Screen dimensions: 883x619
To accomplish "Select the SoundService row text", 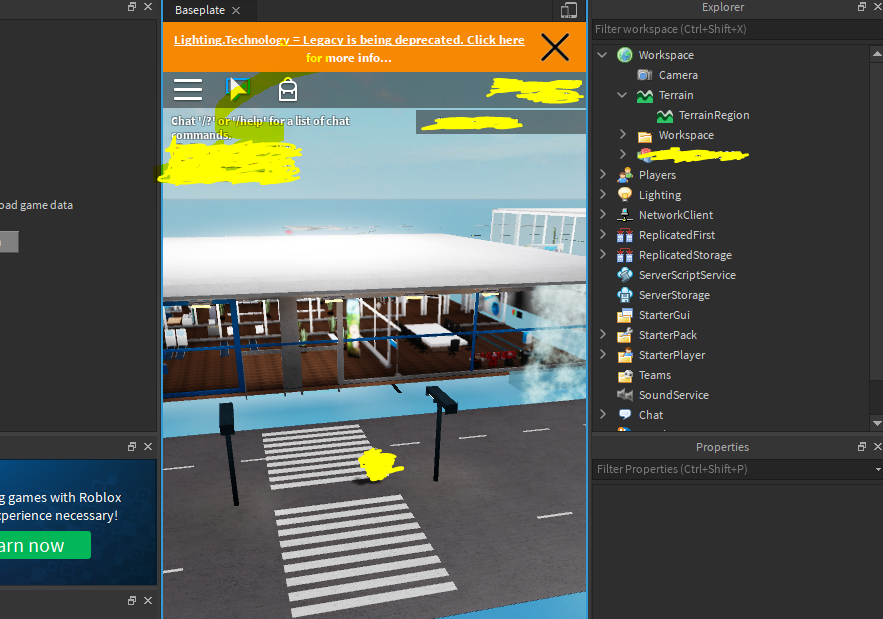I will coord(674,395).
